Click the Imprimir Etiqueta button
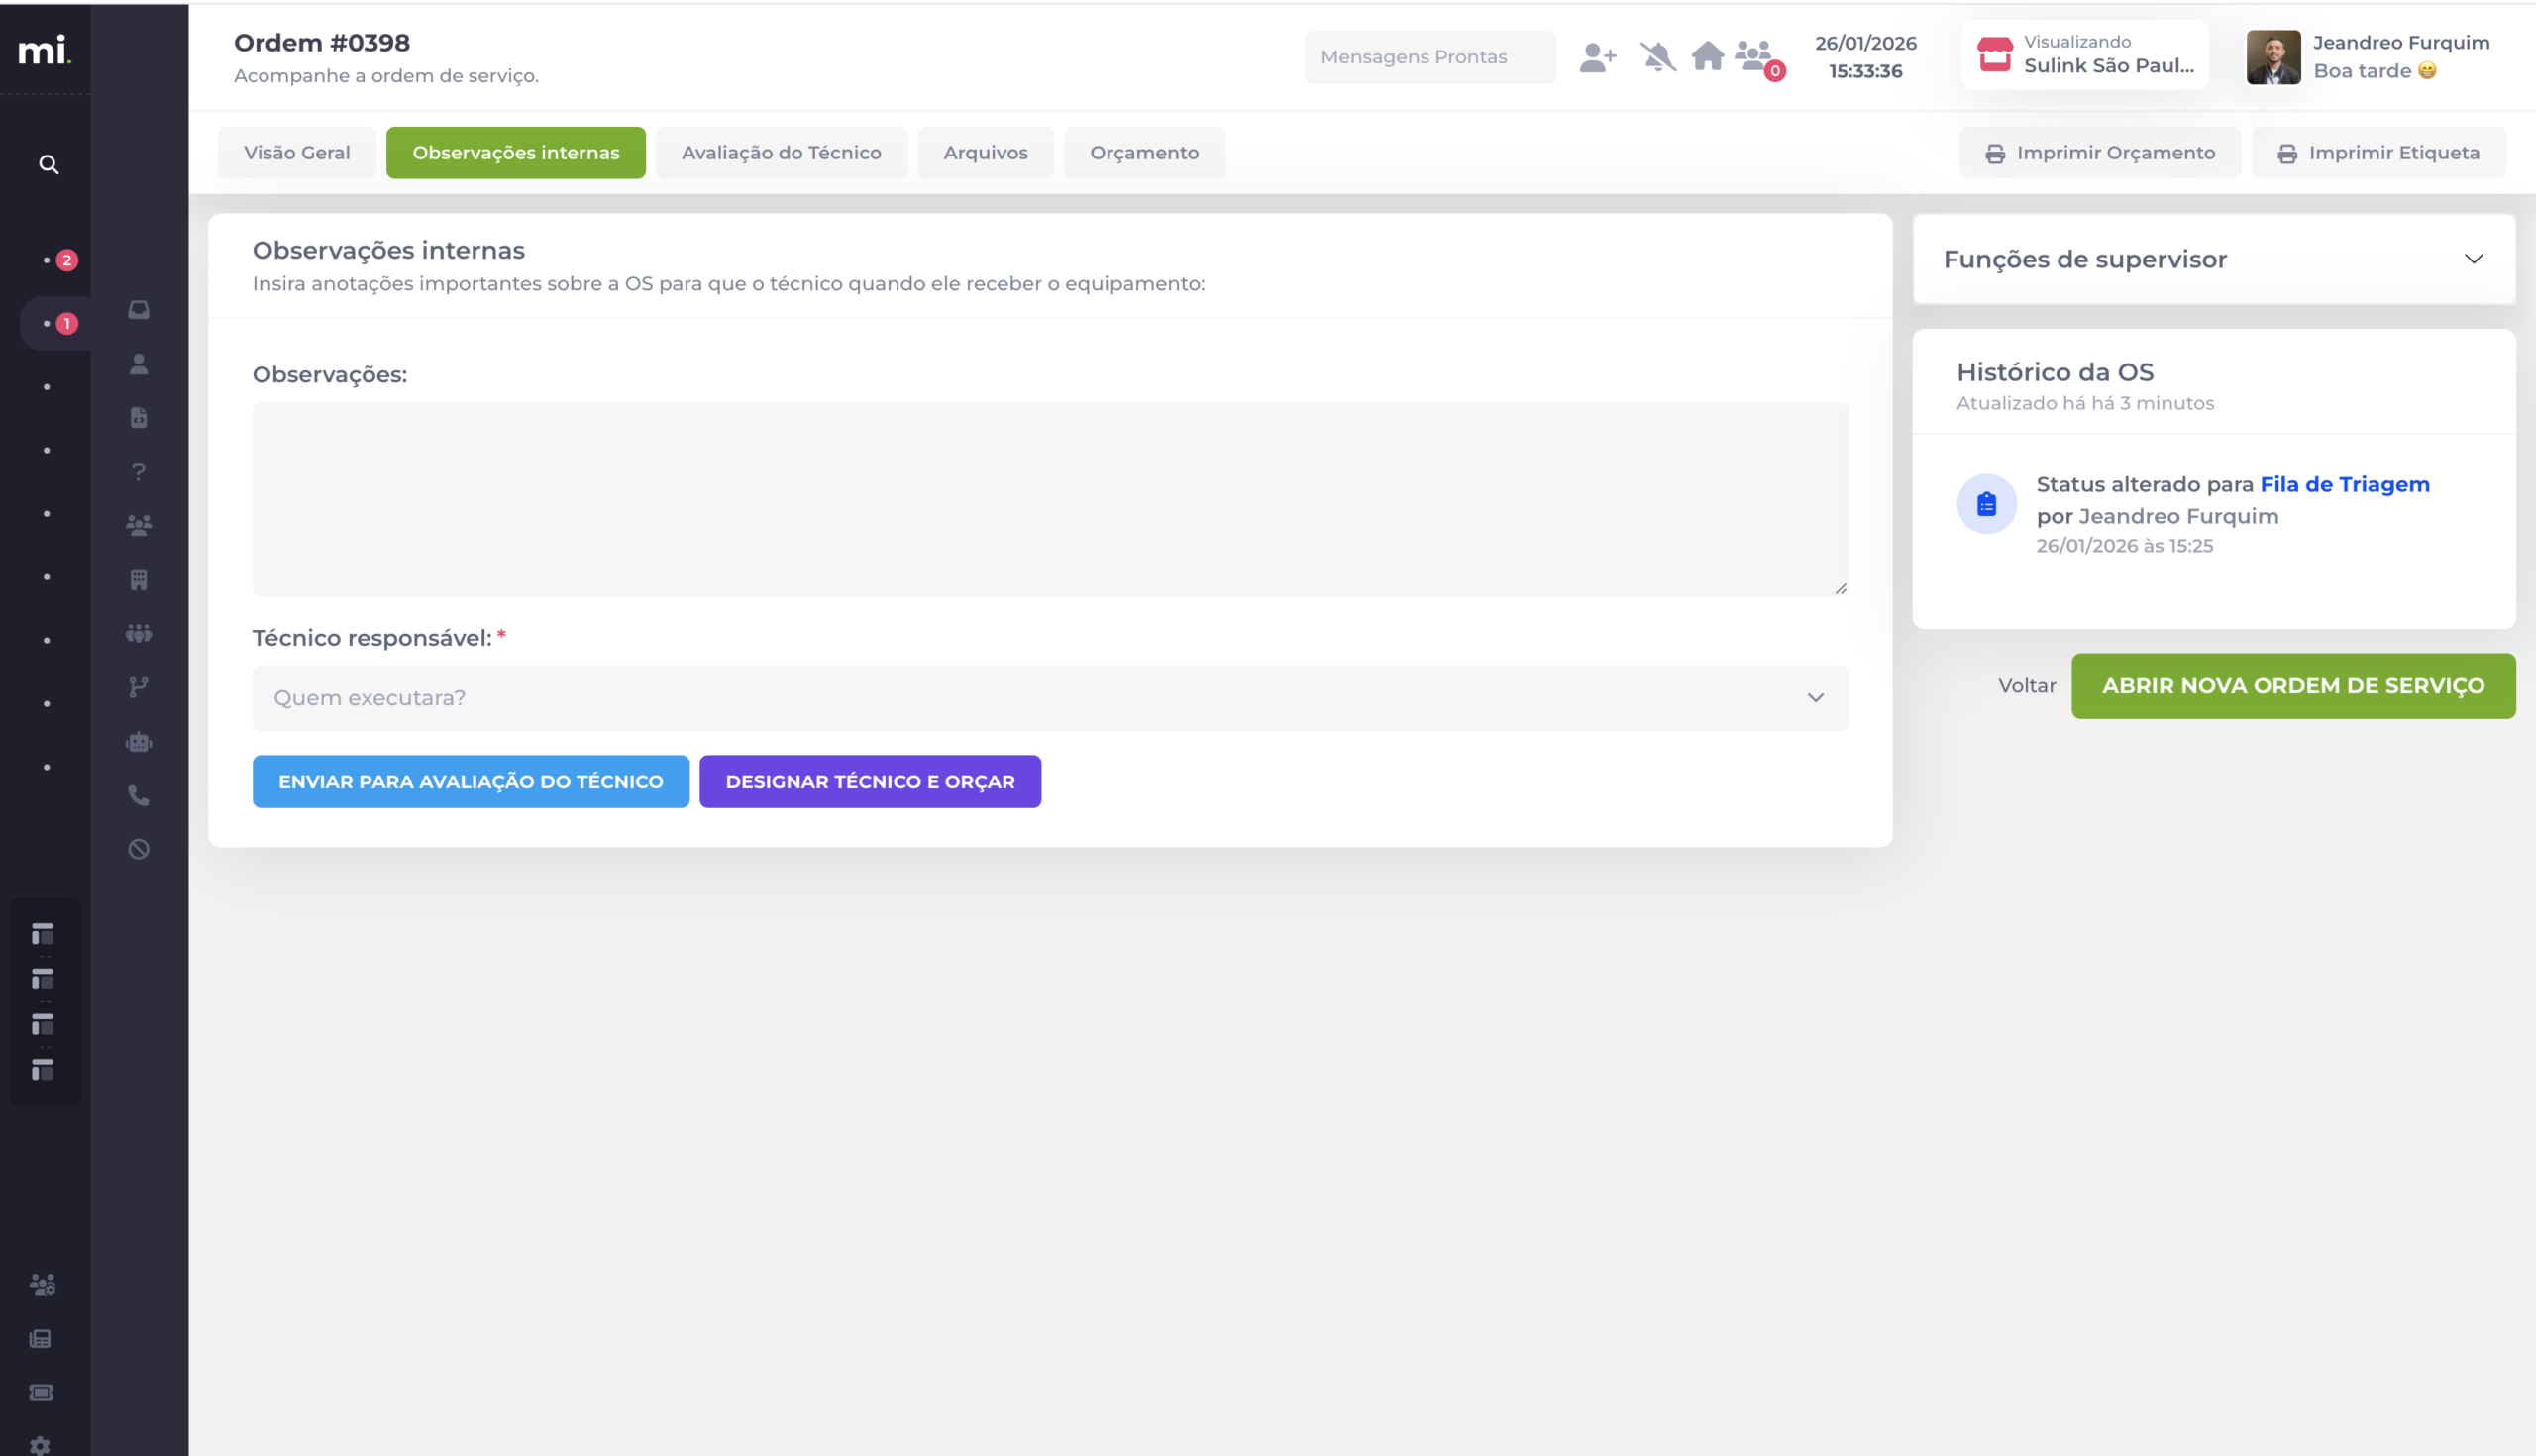Screen dimensions: 2536x1456 [2378, 153]
